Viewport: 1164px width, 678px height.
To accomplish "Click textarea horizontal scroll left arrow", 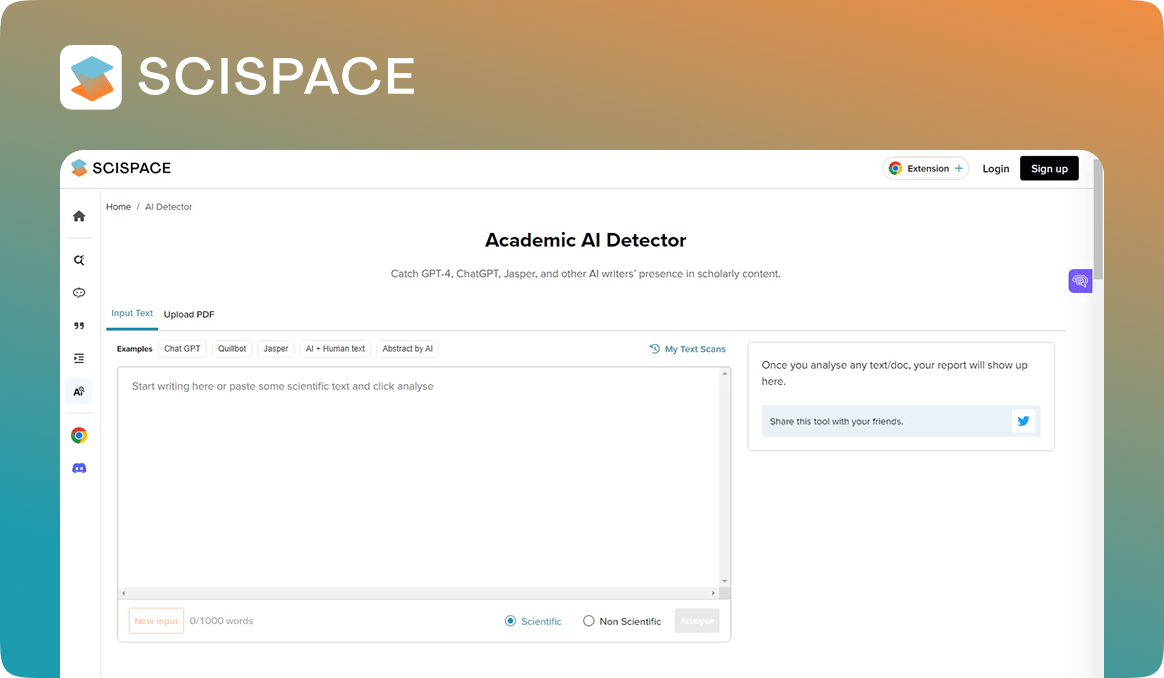I will 123,593.
